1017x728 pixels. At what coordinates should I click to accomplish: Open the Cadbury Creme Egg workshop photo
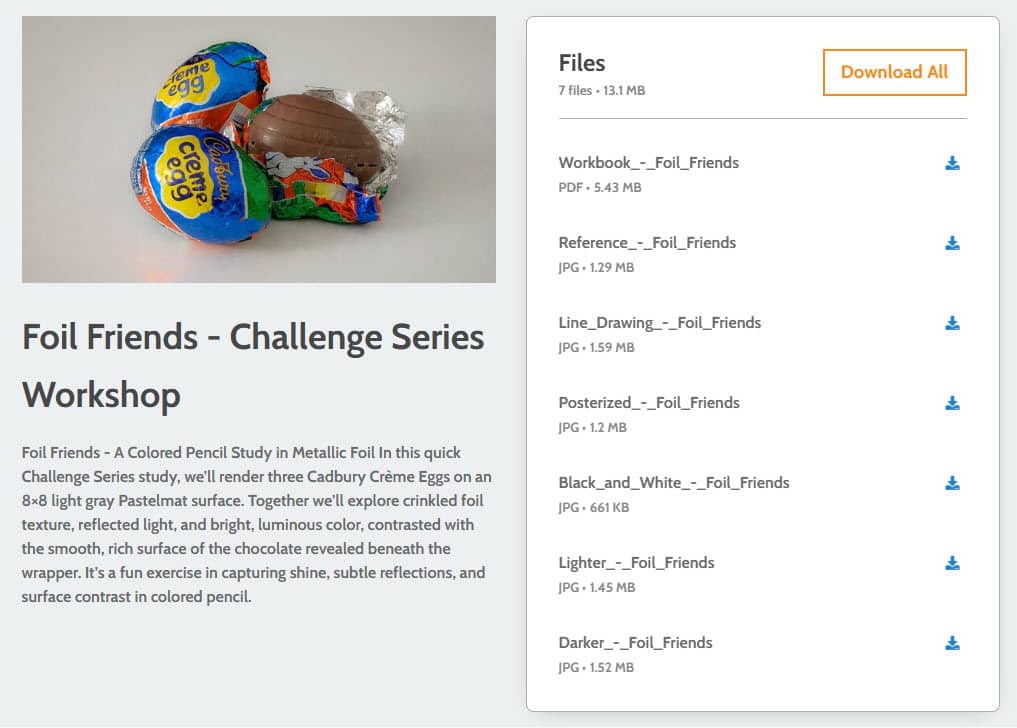[258, 149]
